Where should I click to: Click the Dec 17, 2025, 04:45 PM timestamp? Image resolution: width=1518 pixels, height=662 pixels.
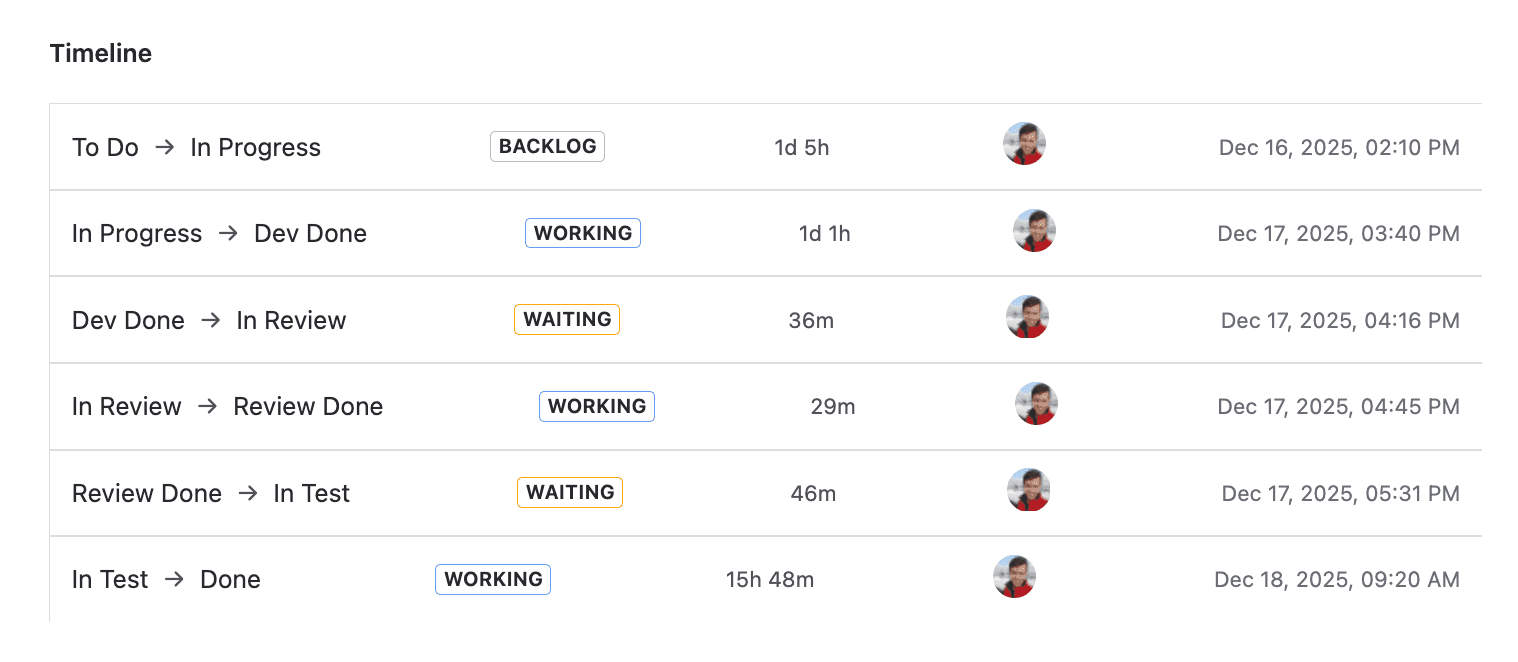click(x=1338, y=407)
